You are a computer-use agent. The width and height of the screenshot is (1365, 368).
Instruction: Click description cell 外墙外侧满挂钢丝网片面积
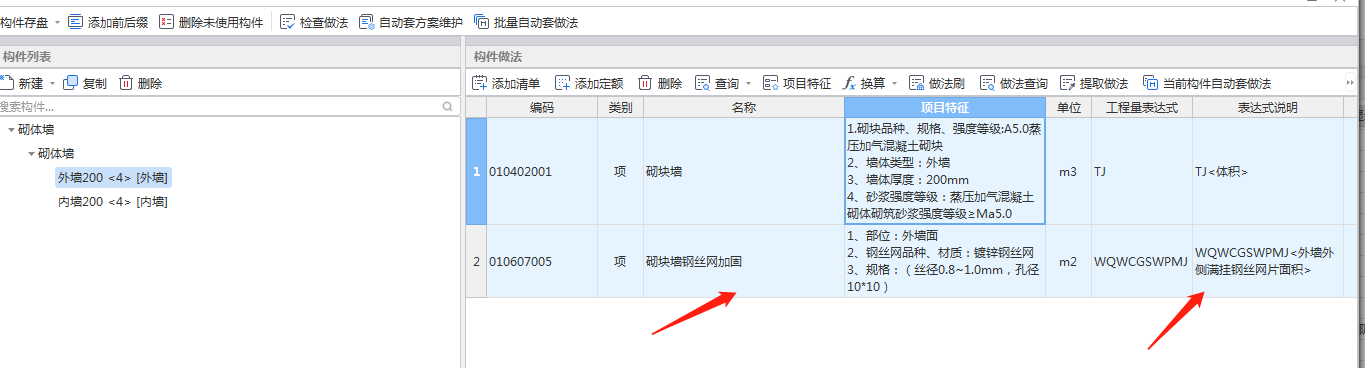click(x=1267, y=261)
